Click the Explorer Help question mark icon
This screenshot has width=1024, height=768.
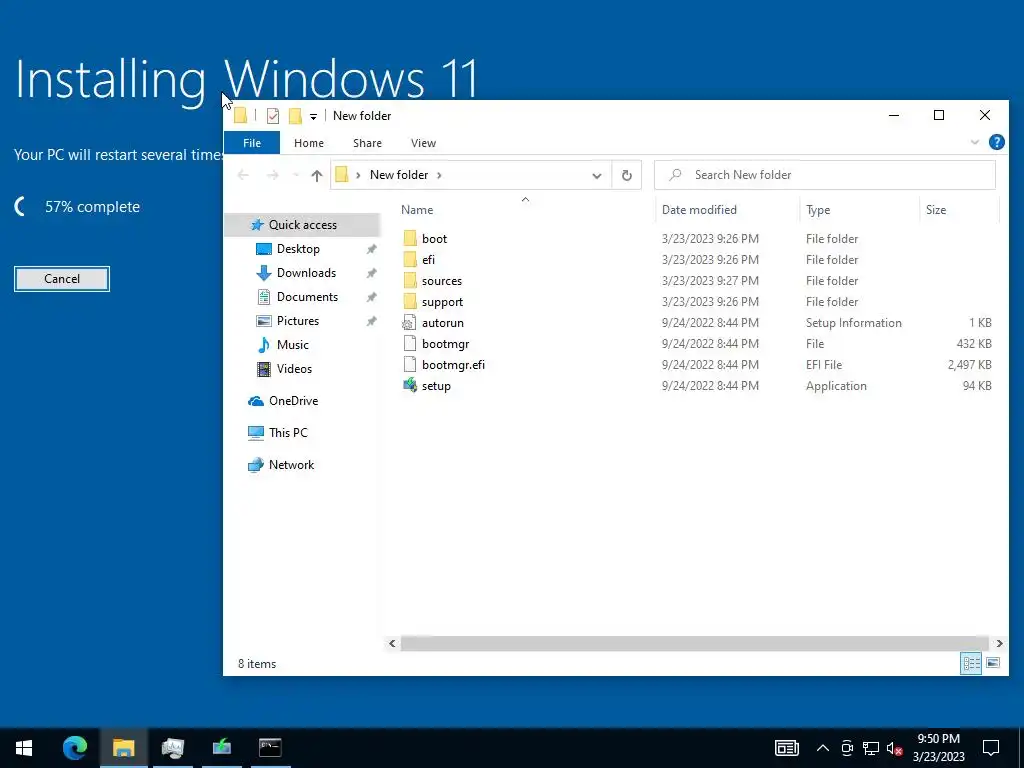[997, 142]
